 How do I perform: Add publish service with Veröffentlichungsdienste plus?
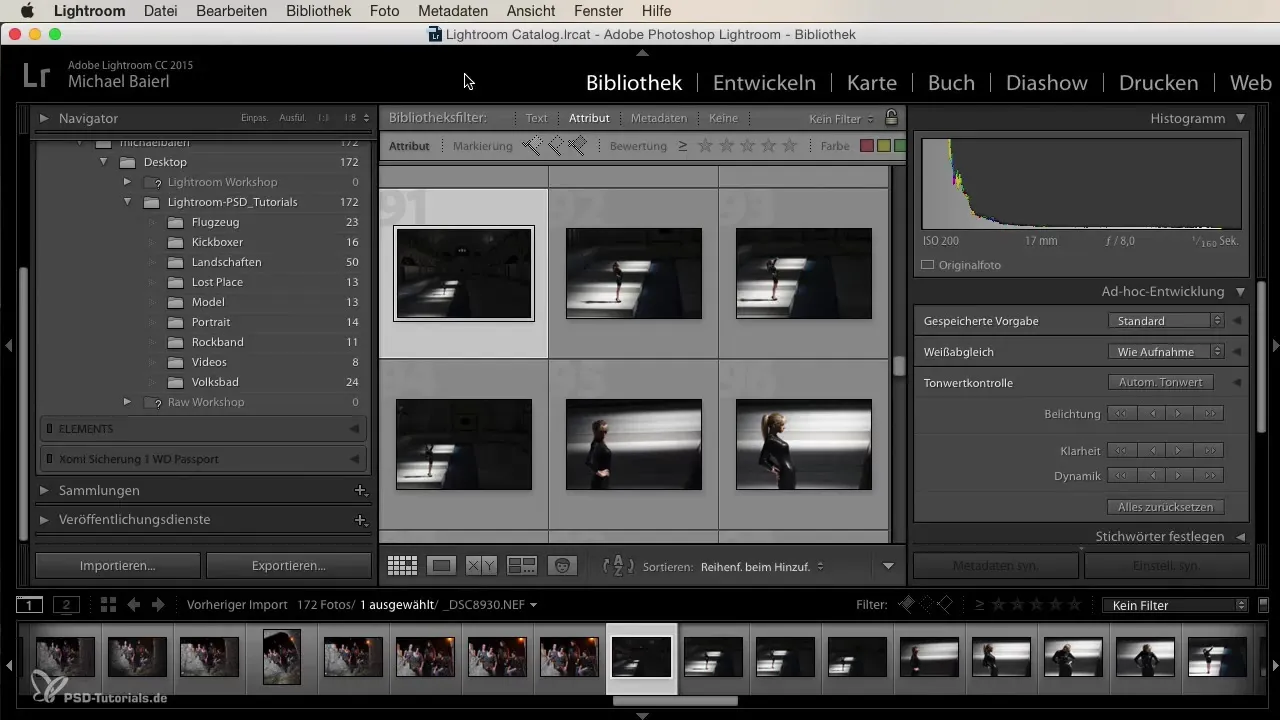(x=360, y=520)
